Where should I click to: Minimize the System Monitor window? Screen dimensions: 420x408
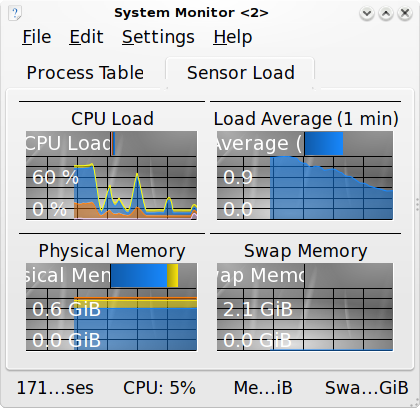pyautogui.click(x=367, y=13)
